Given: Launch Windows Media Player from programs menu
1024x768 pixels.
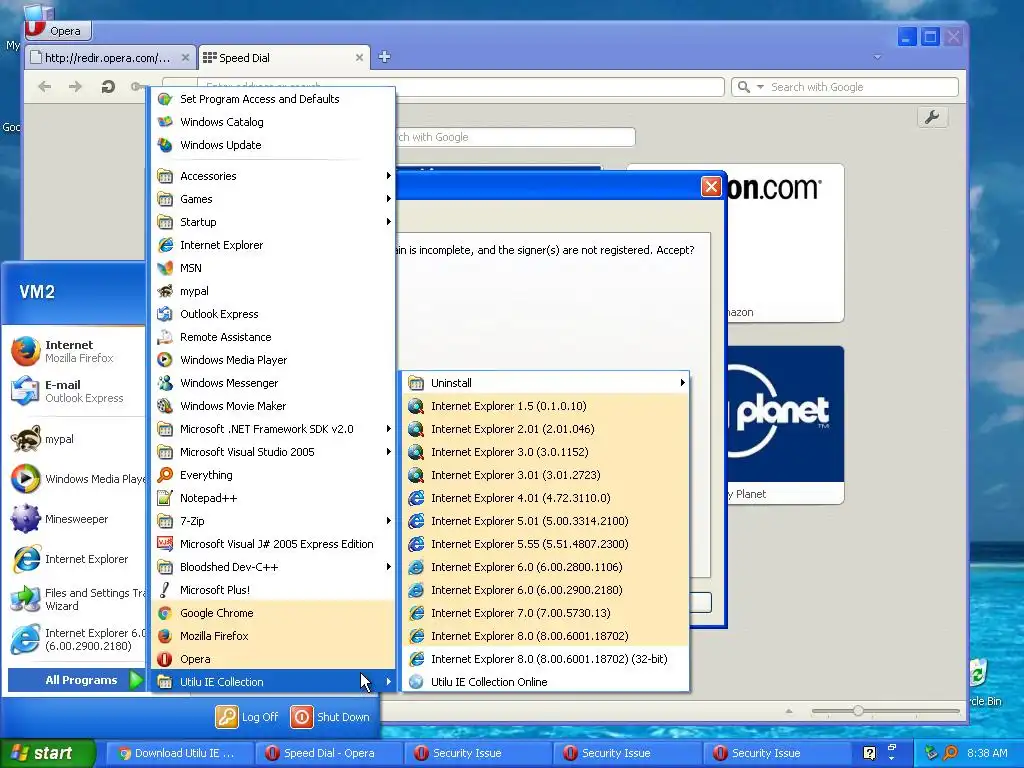Looking at the screenshot, I should (274, 360).
